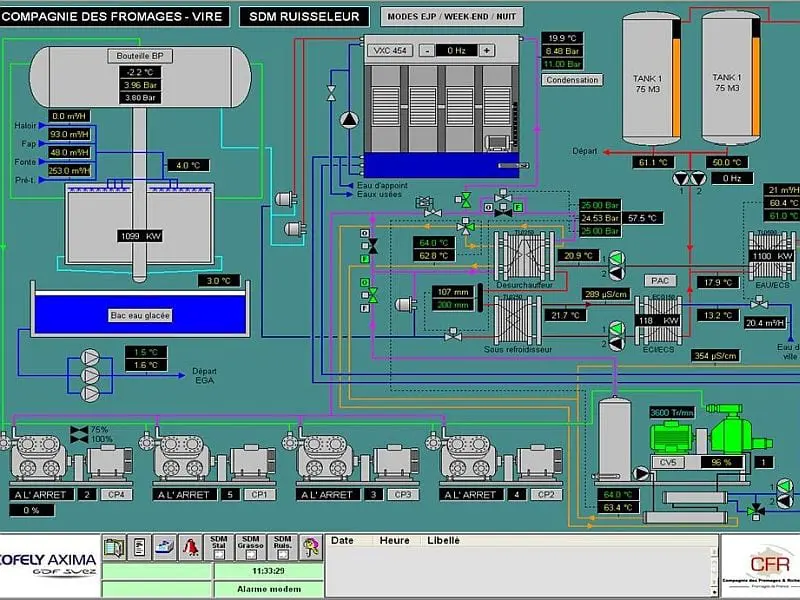Click the map book toolbar icon
The height and width of the screenshot is (600, 800).
click(x=114, y=546)
